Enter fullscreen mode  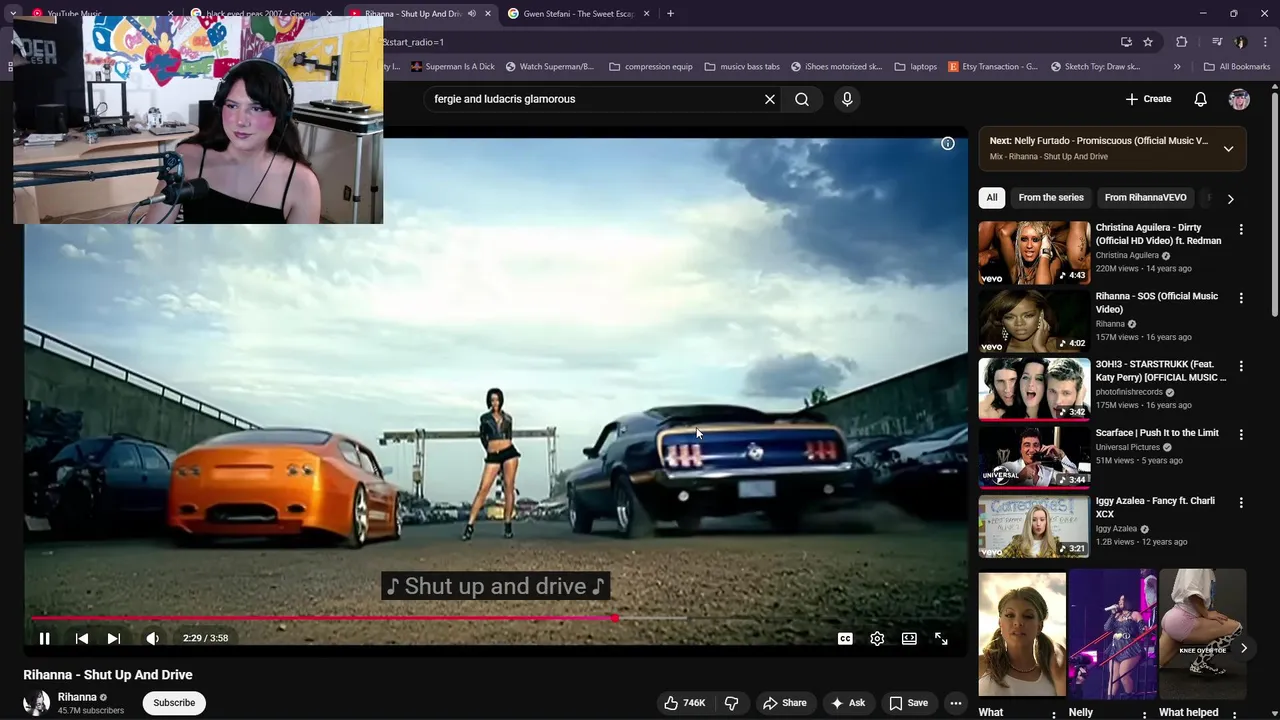coord(941,638)
